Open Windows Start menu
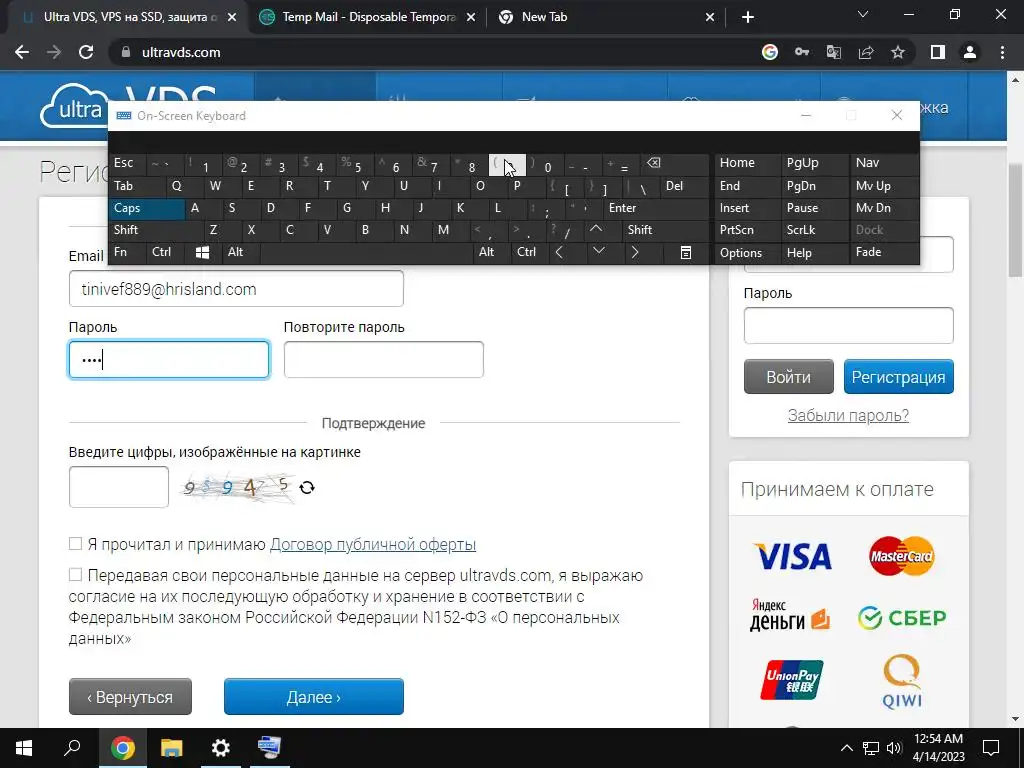1024x768 pixels. [24, 748]
